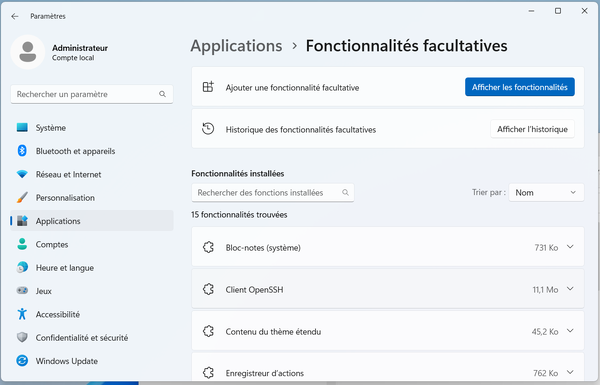Click the Contenu du thème étendu gear icon
Screen dimensions: 600x385
pyautogui.click(x=208, y=331)
